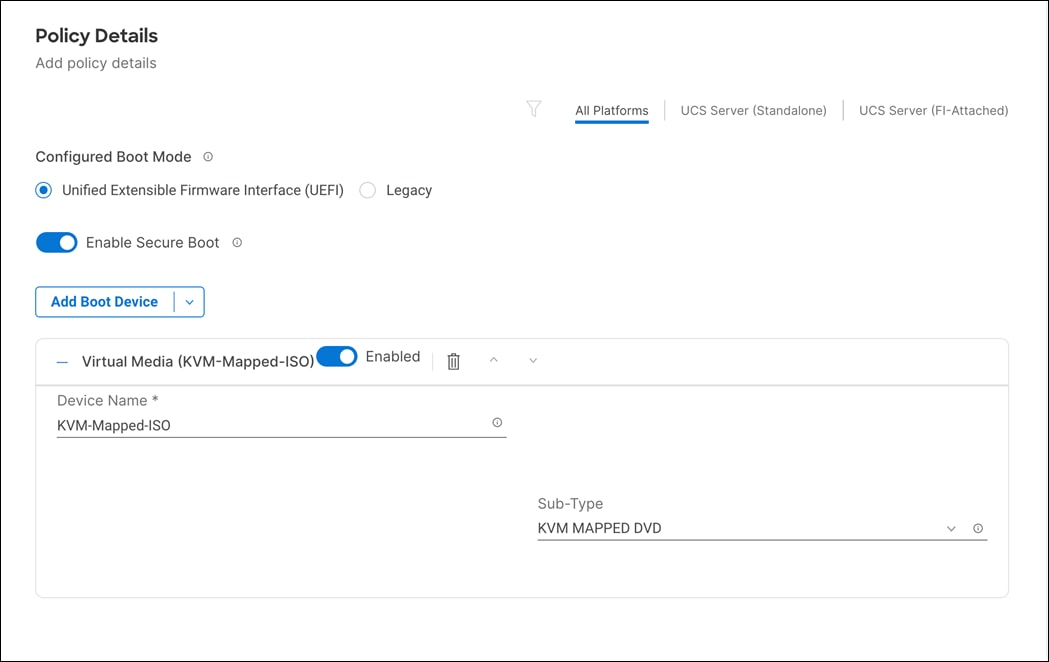
Task: Select the All Platforms tab
Action: (x=611, y=110)
